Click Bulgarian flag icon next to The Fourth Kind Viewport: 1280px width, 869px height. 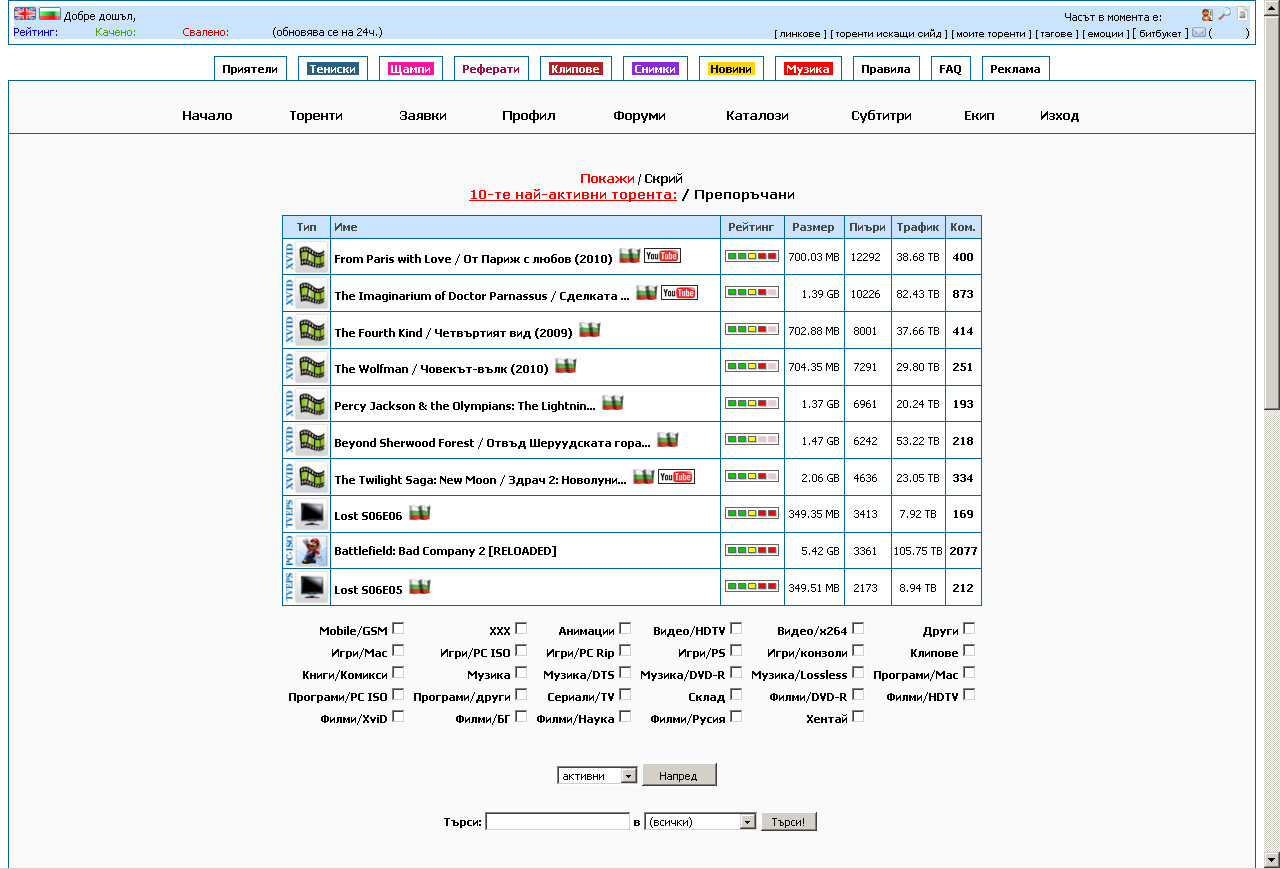click(x=589, y=330)
